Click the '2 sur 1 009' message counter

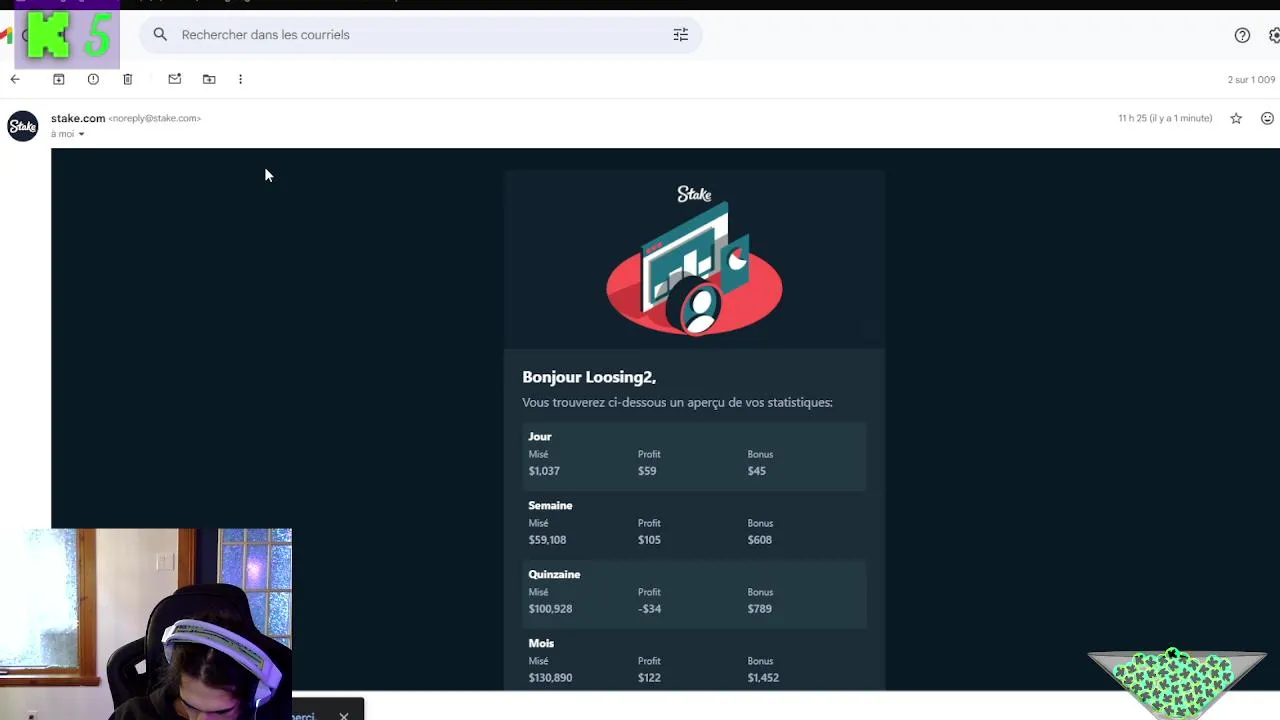pyautogui.click(x=1252, y=80)
